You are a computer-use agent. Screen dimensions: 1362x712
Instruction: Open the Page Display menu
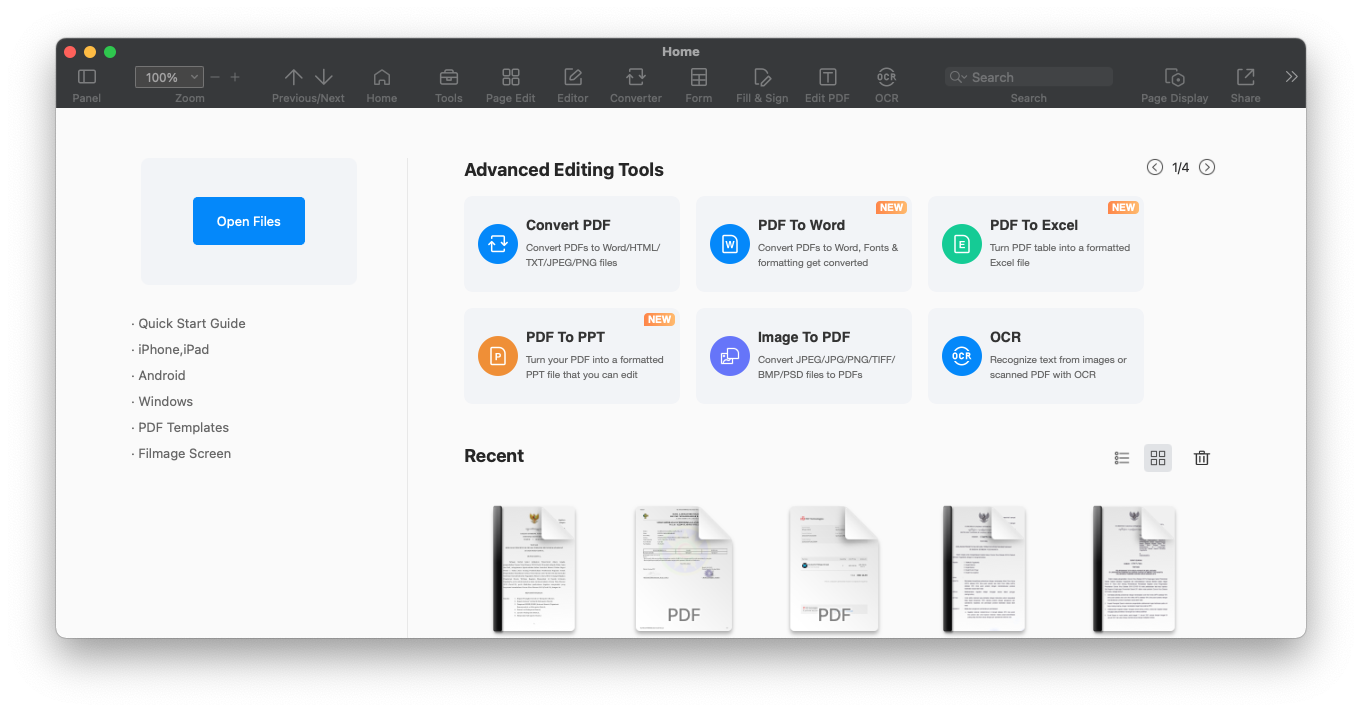[x=1175, y=77]
